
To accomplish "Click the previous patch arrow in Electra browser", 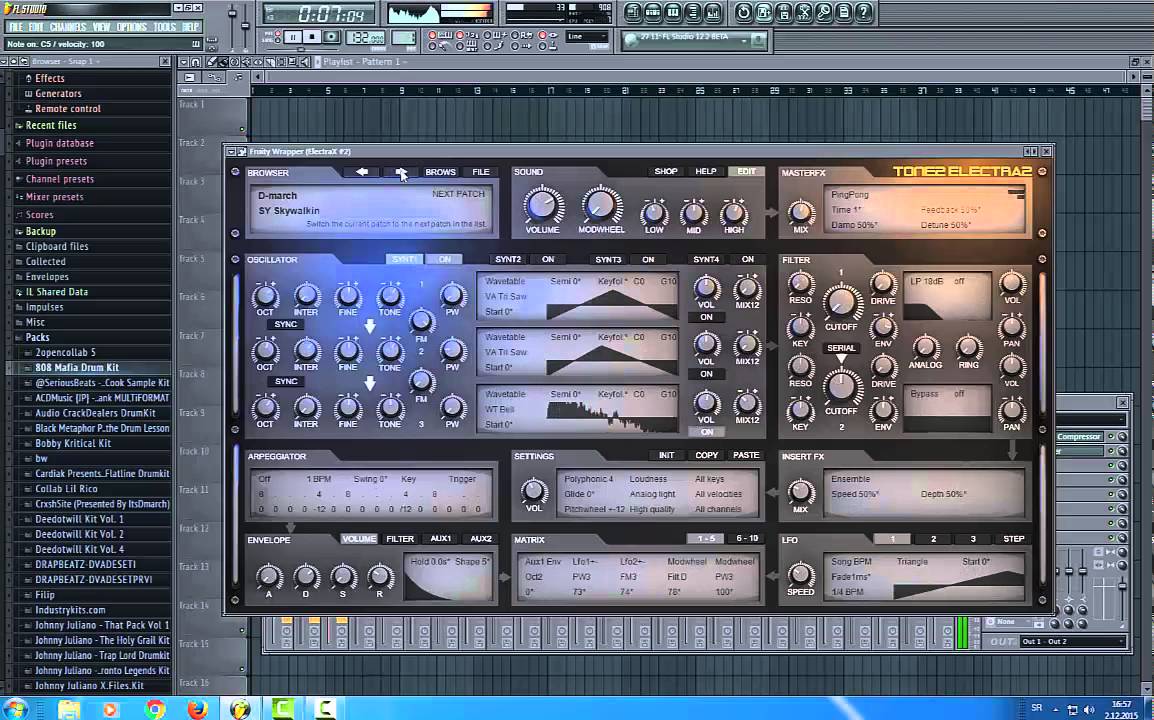I will (x=361, y=172).
